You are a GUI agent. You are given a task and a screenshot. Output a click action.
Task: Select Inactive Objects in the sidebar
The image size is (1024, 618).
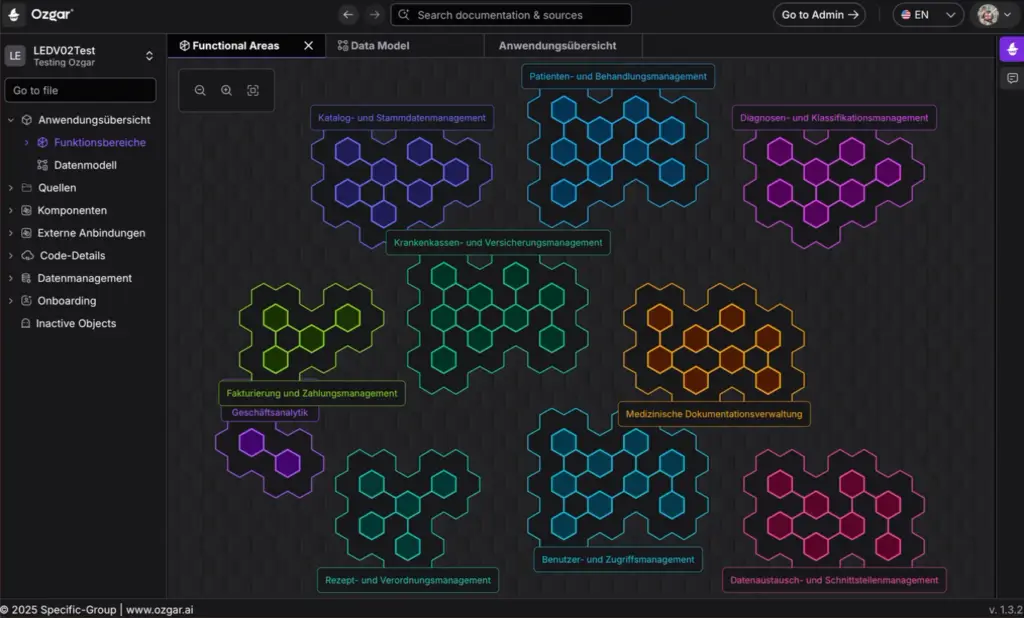pyautogui.click(x=75, y=324)
